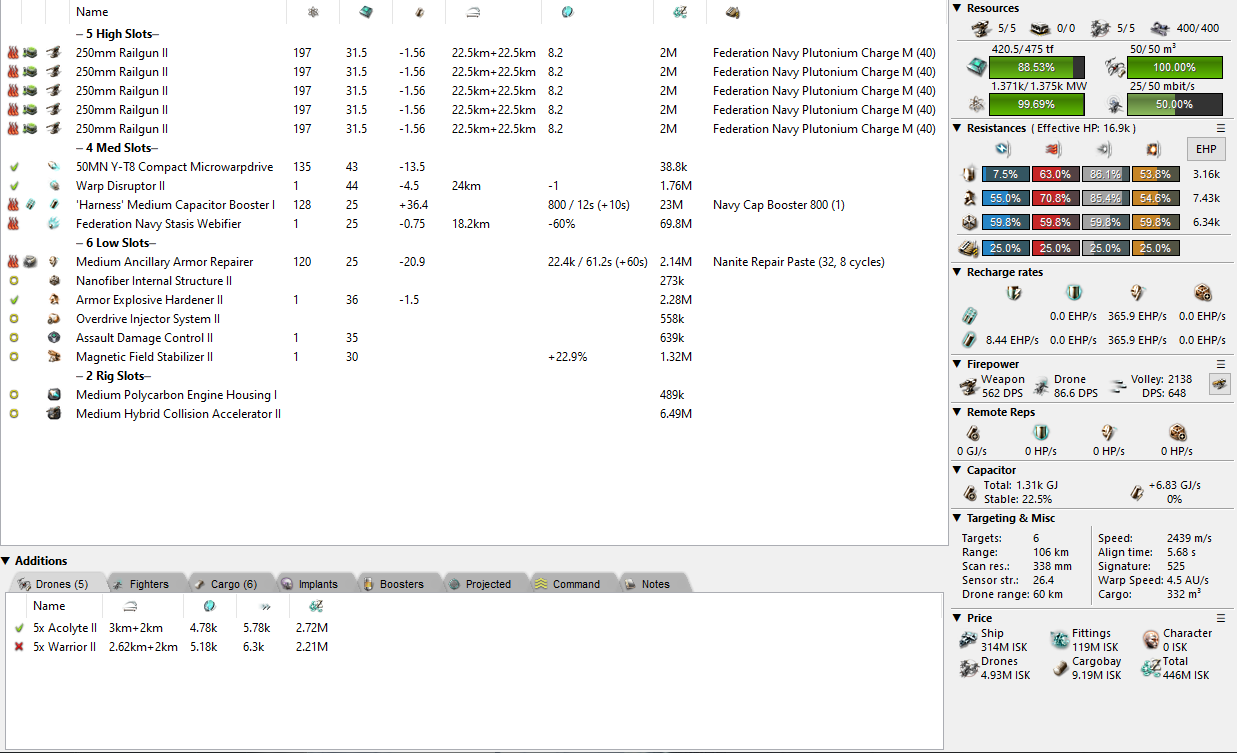Image resolution: width=1237 pixels, height=753 pixels.
Task: Click the capacitor usage column header icon
Action: pyautogui.click(x=418, y=12)
